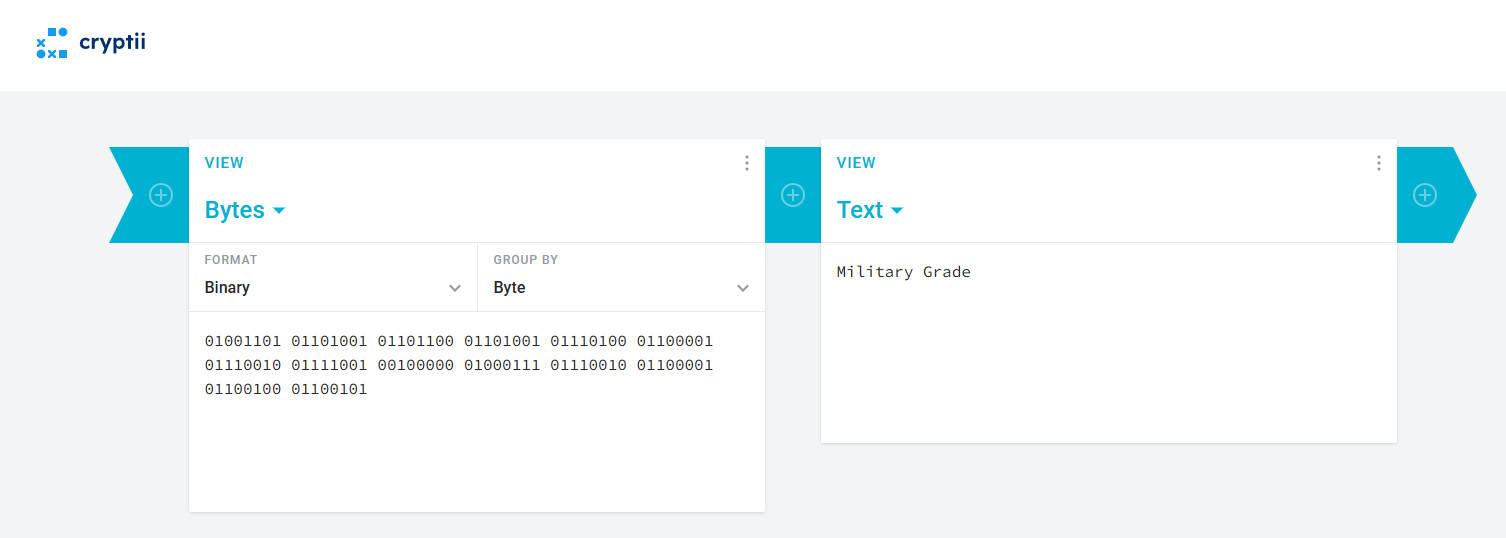Viewport: 1506px width, 538px height.
Task: Click the chevron next to Byte
Action: click(x=743, y=288)
